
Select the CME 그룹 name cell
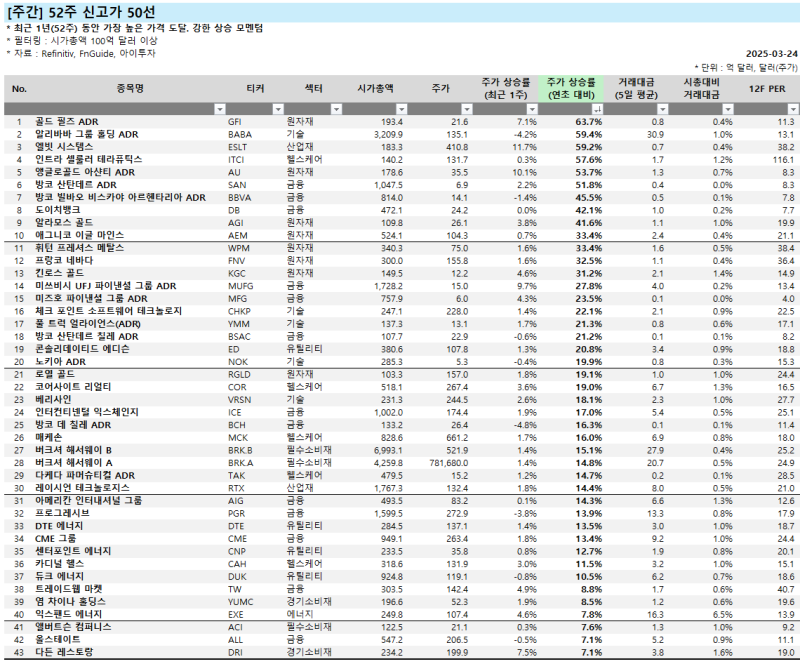(x=55, y=539)
